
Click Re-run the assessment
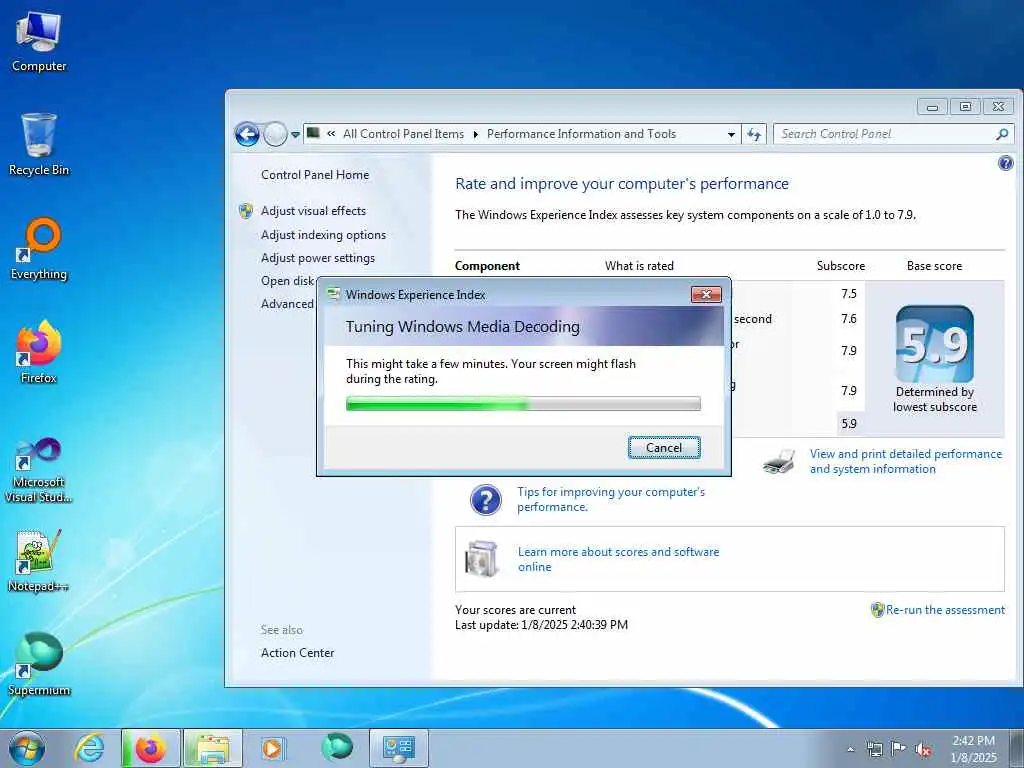[x=945, y=610]
